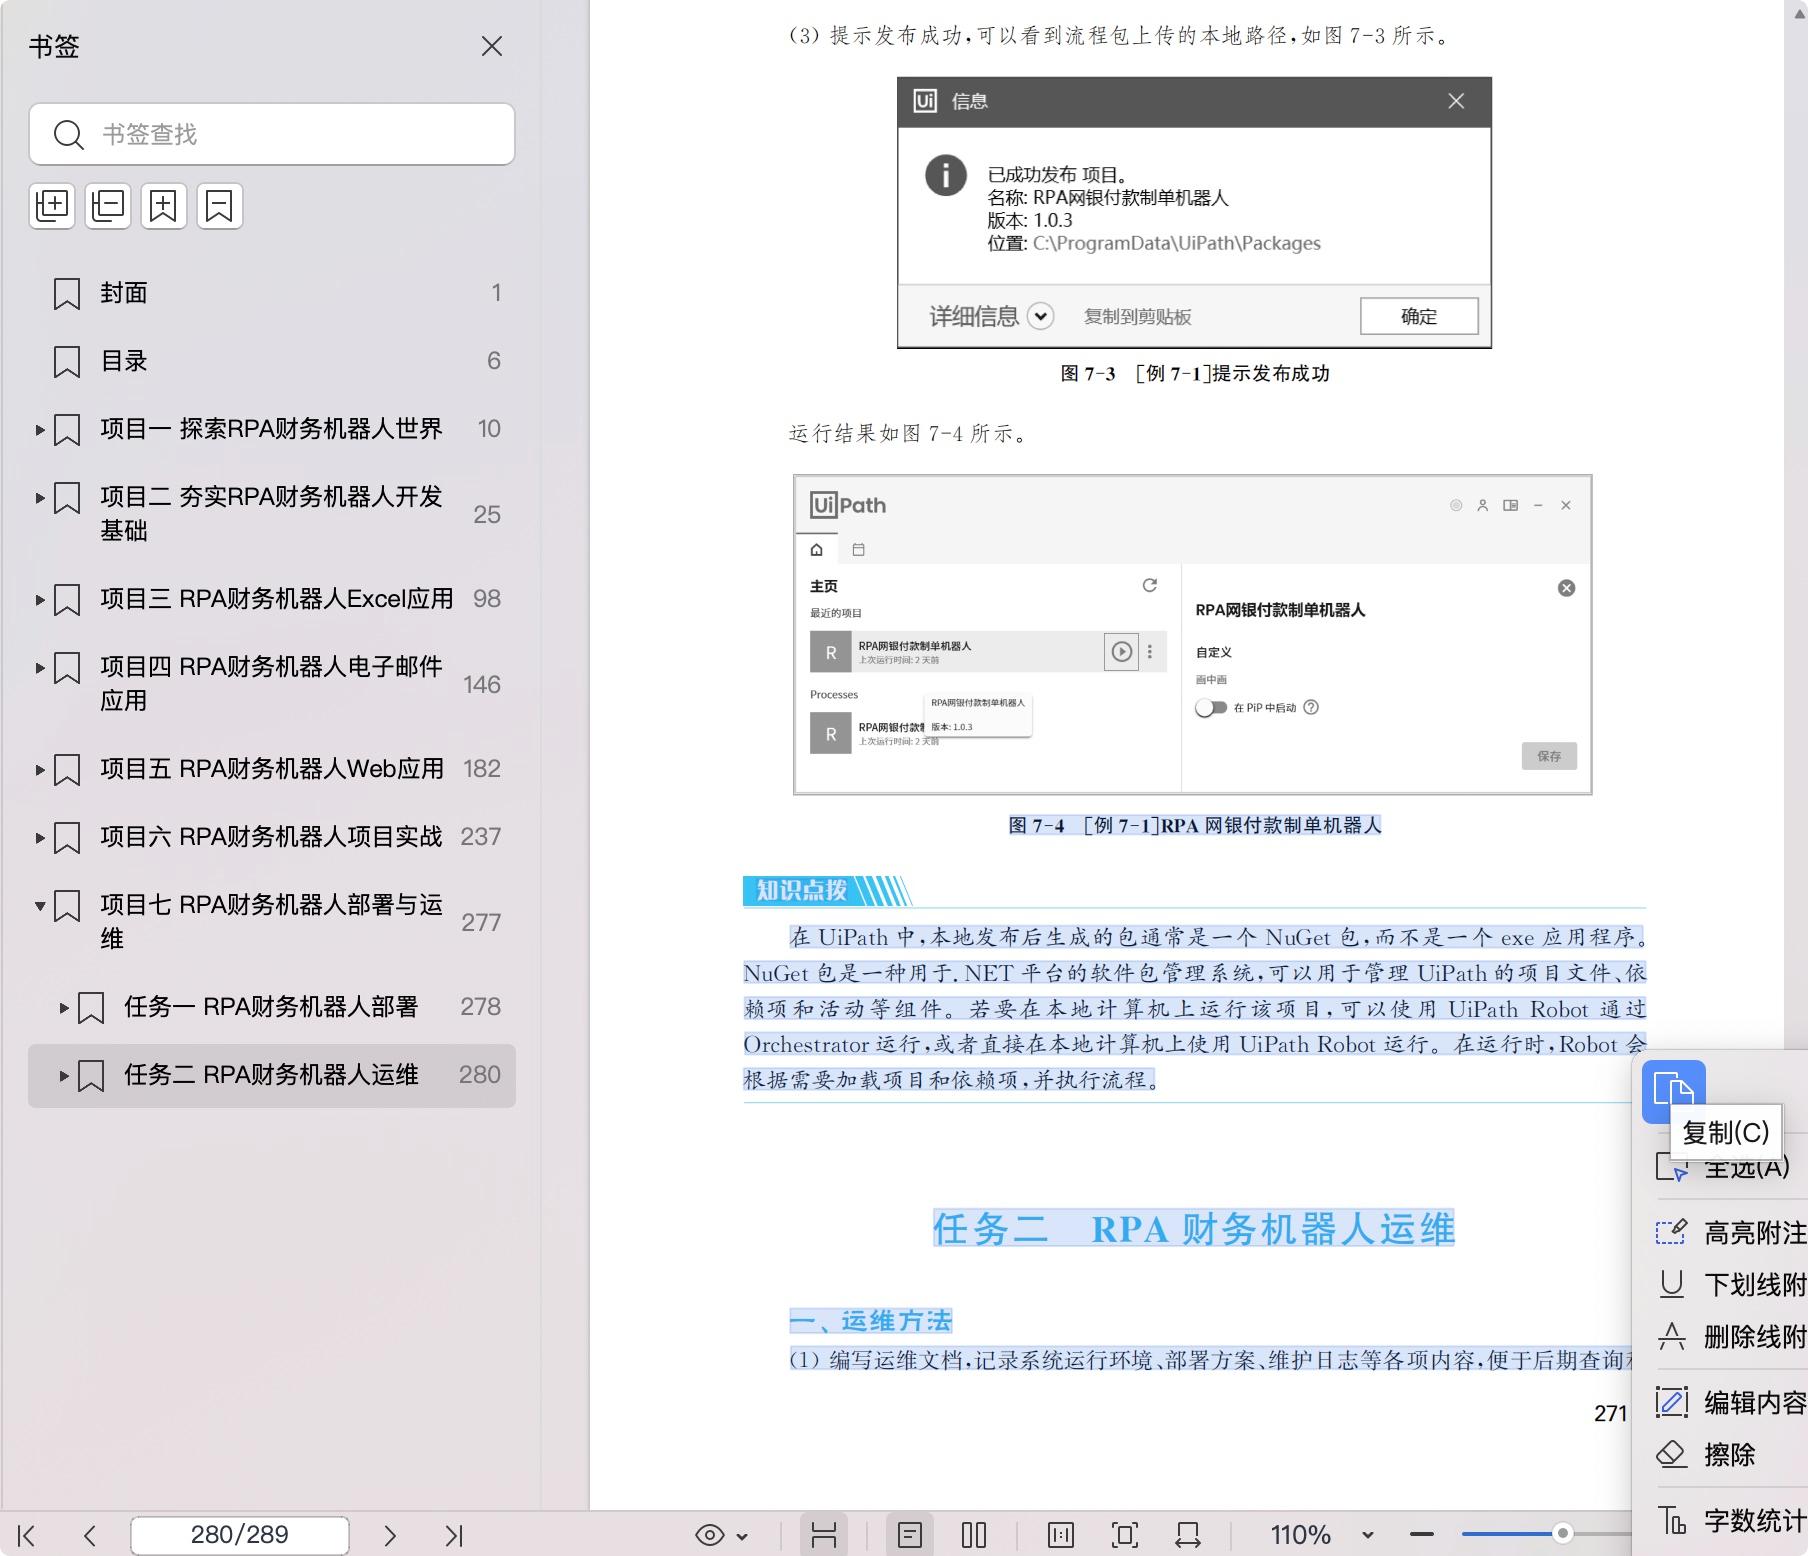This screenshot has height=1556, width=1808.
Task: Choose 编辑内容 from the context menu
Action: pos(1731,1402)
